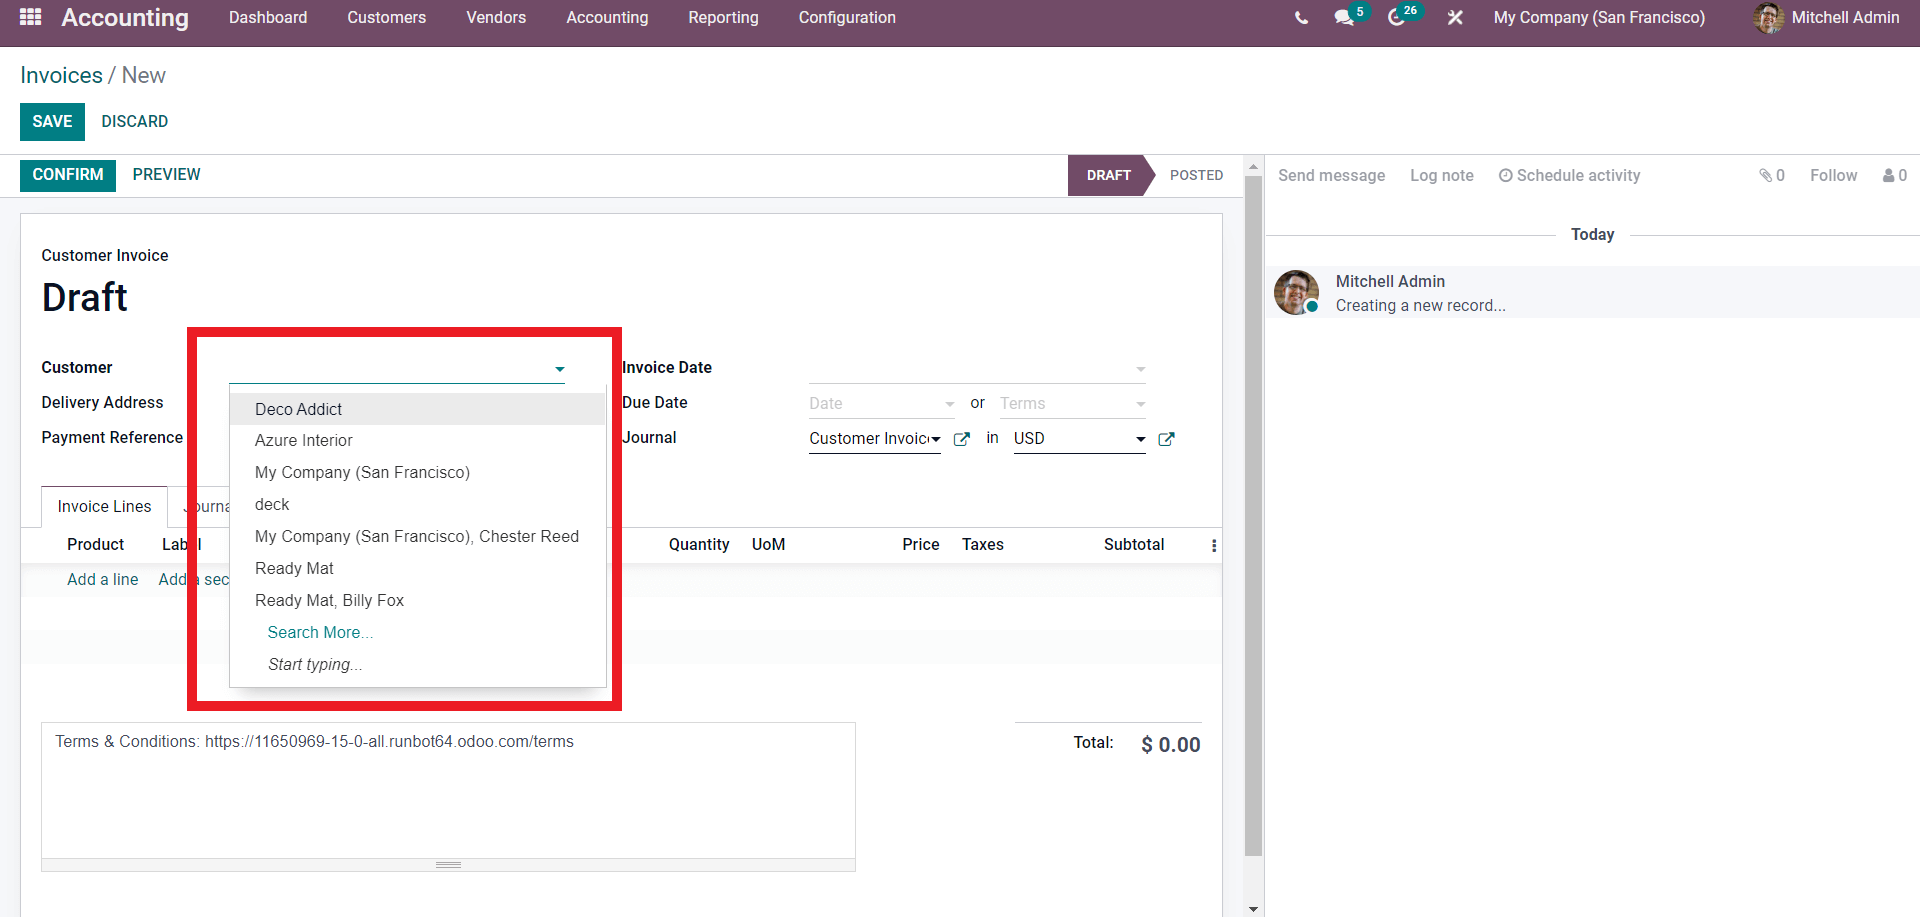
Task: Expand the Customer dropdown arrow
Action: [x=560, y=369]
